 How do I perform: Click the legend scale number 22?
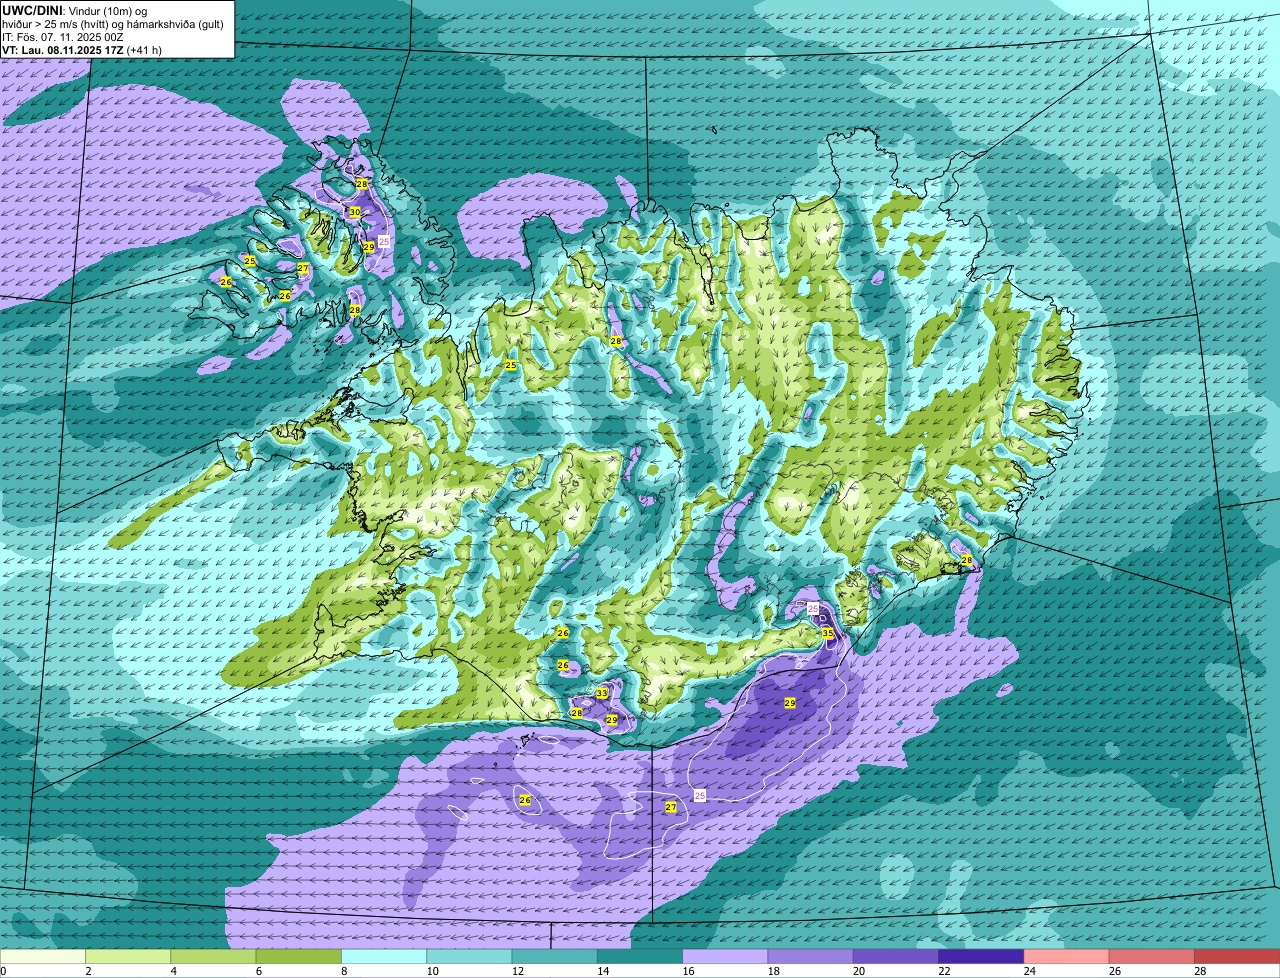944,971
